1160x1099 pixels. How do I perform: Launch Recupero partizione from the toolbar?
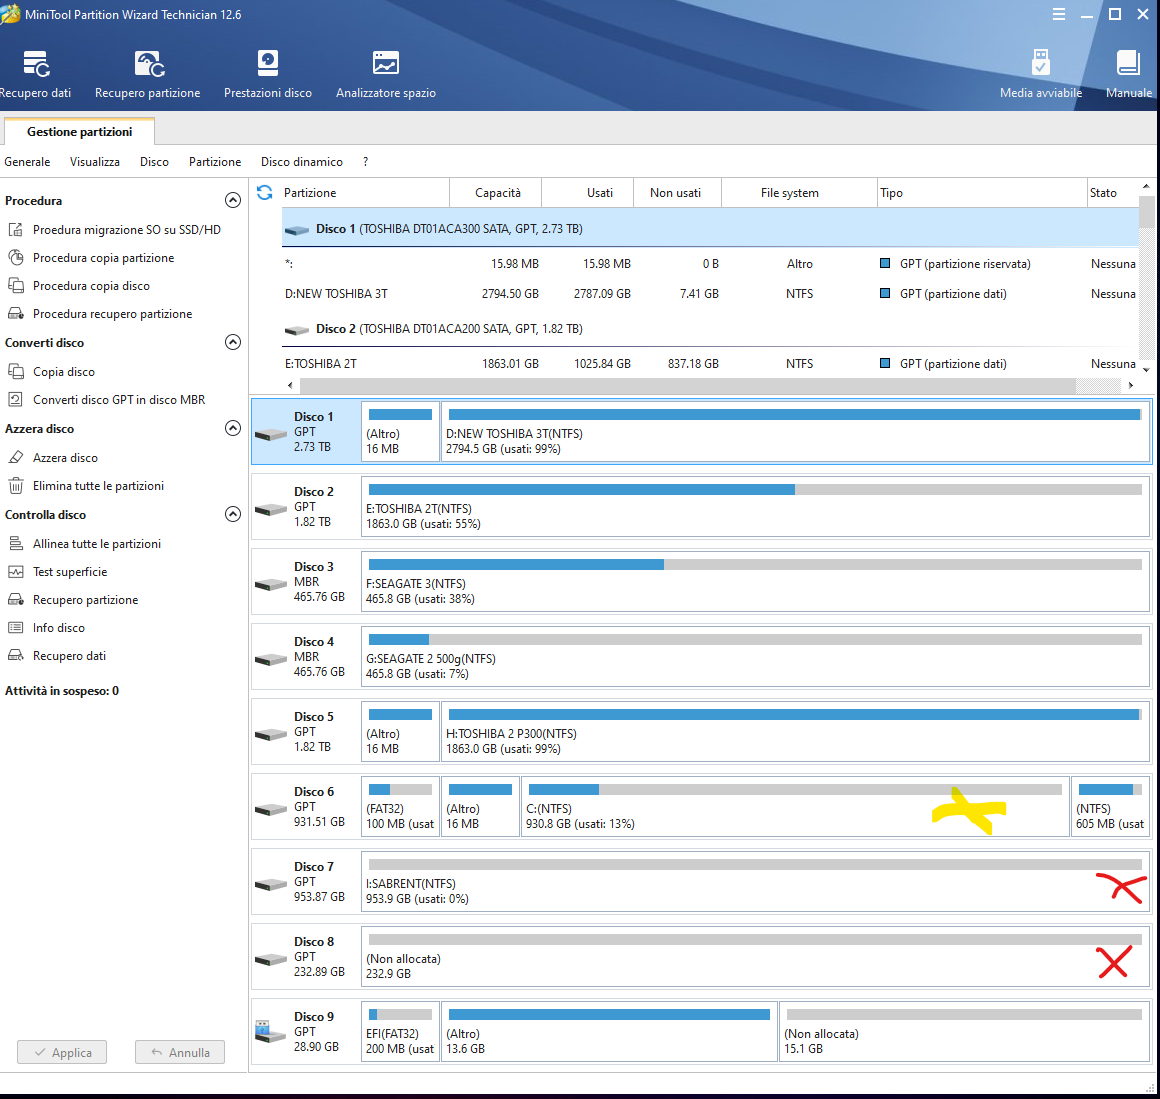(148, 74)
